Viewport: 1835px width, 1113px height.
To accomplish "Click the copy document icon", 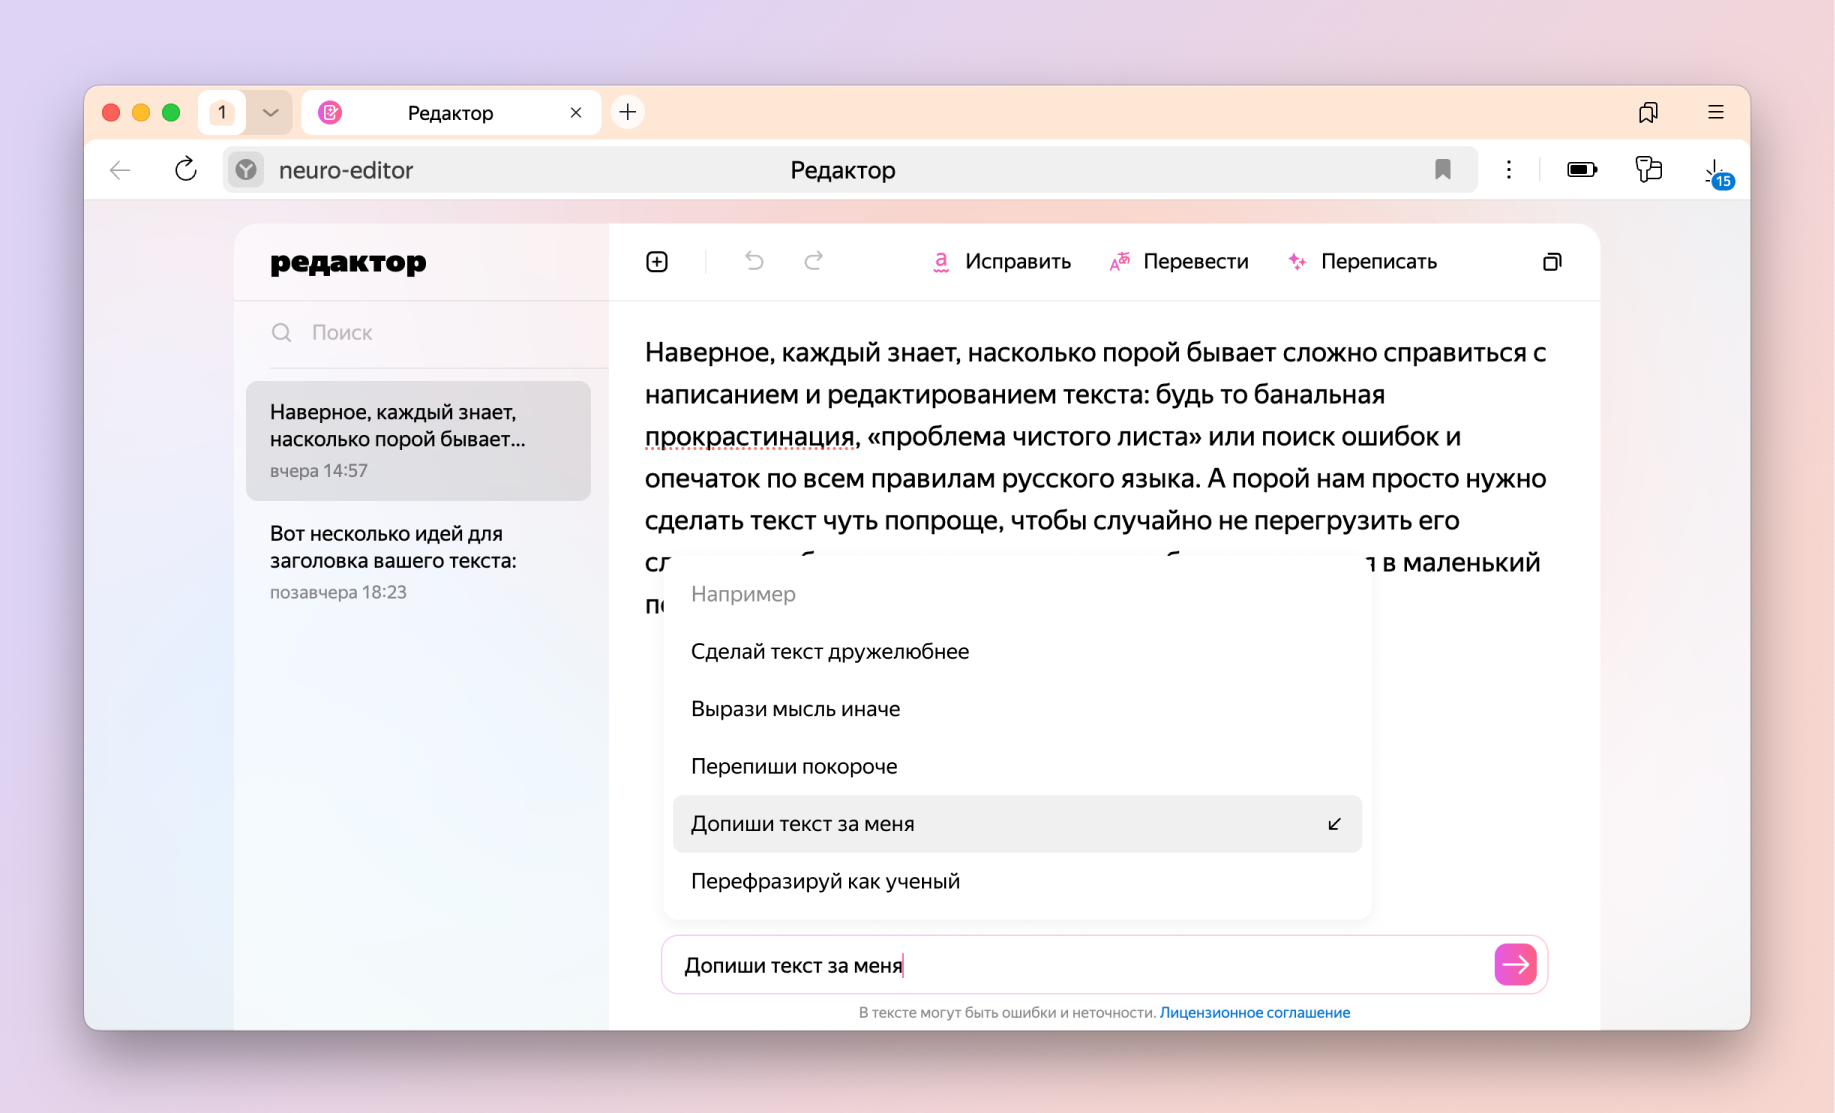I will (x=1552, y=261).
